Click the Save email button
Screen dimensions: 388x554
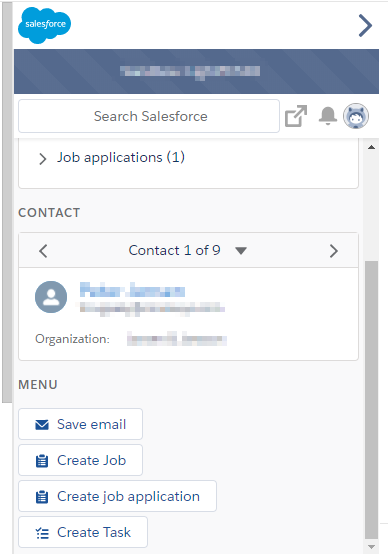[81, 424]
